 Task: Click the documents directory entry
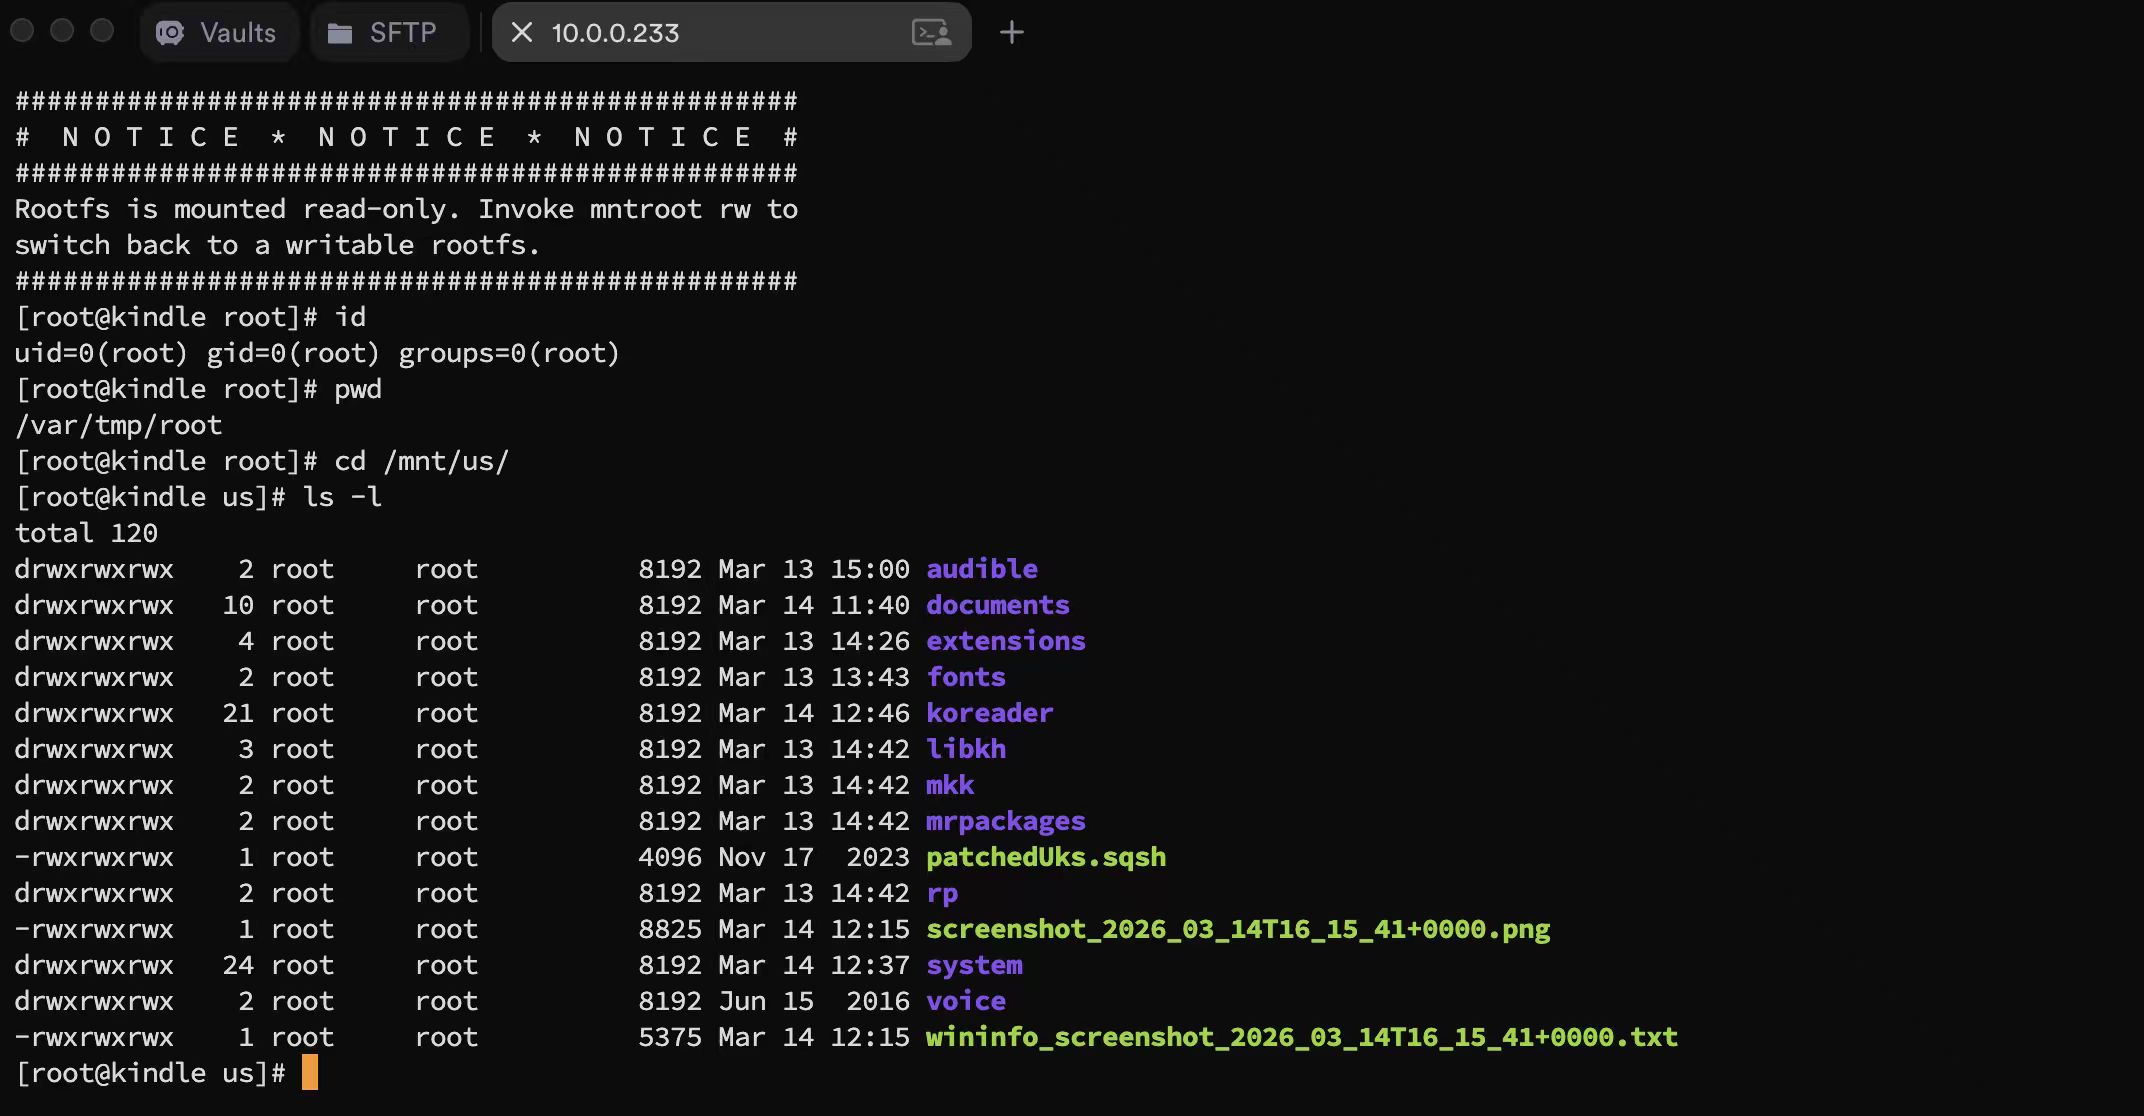[x=997, y=605]
